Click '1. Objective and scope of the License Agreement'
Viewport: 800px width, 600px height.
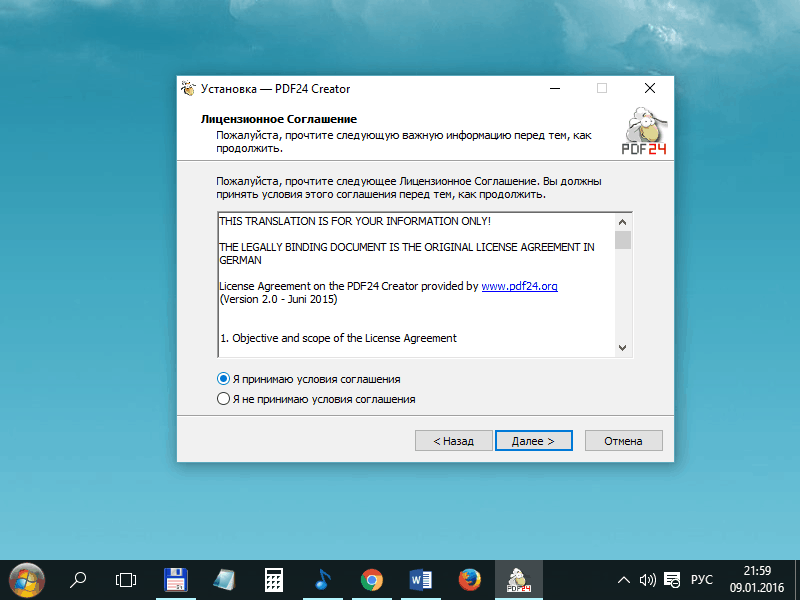[x=338, y=338]
